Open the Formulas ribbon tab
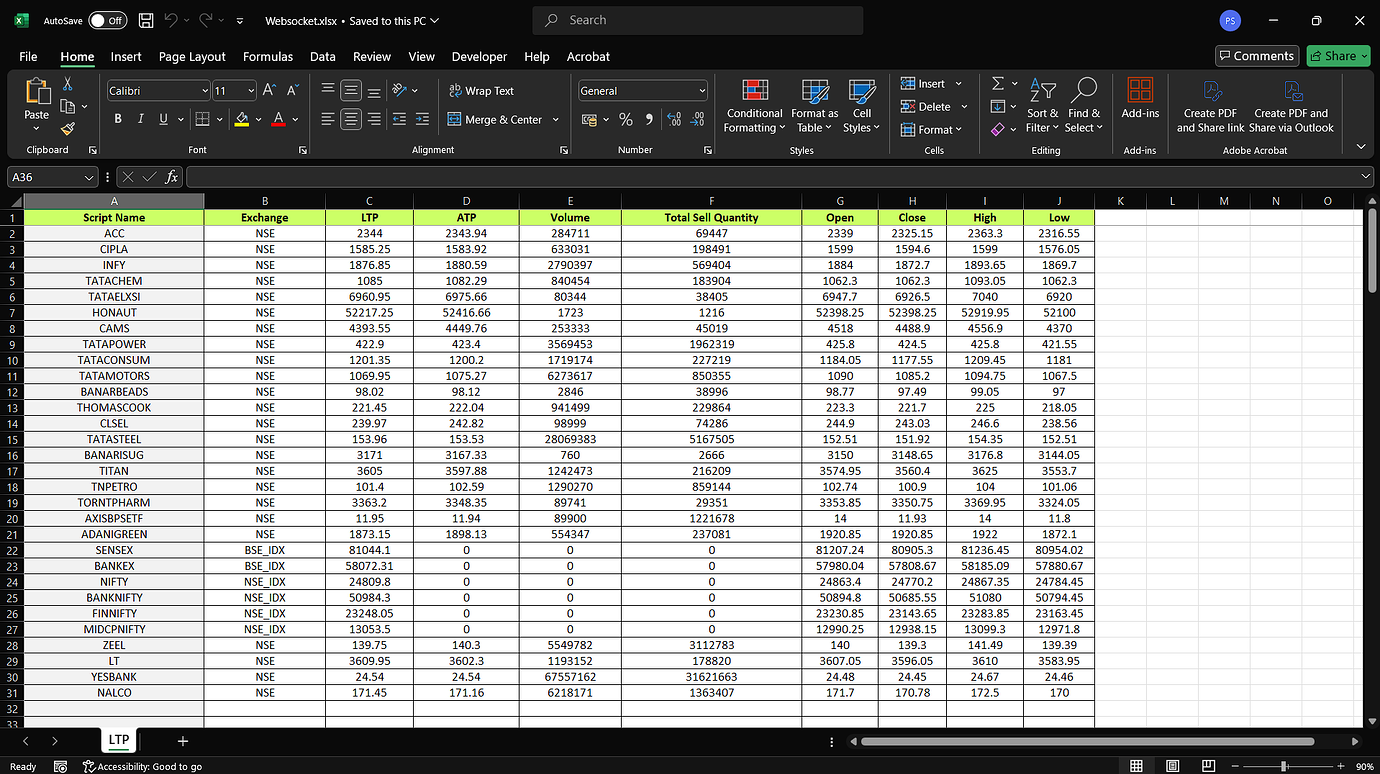Viewport: 1380px width, 774px height. 268,57
